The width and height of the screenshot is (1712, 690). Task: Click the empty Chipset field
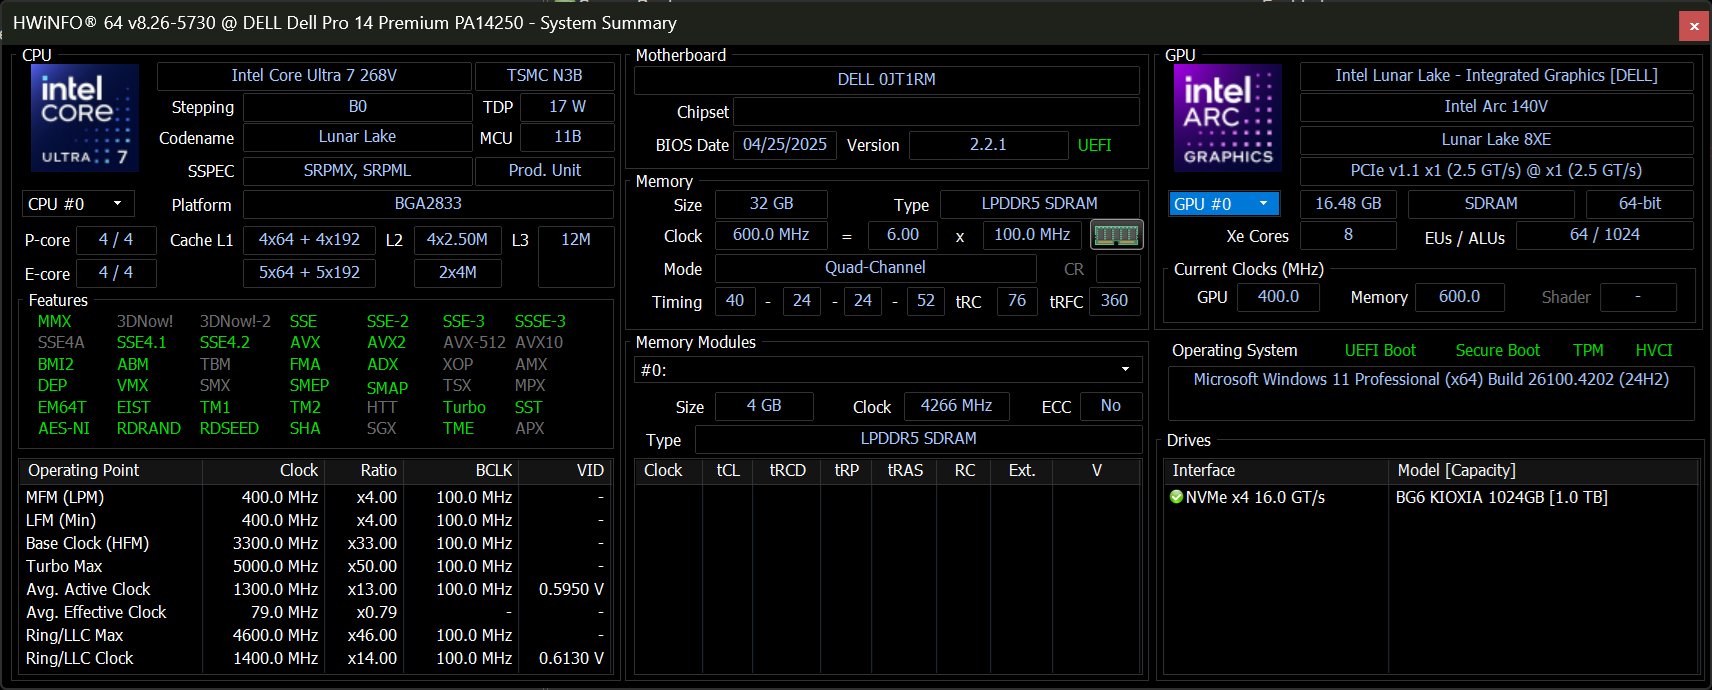pyautogui.click(x=937, y=112)
